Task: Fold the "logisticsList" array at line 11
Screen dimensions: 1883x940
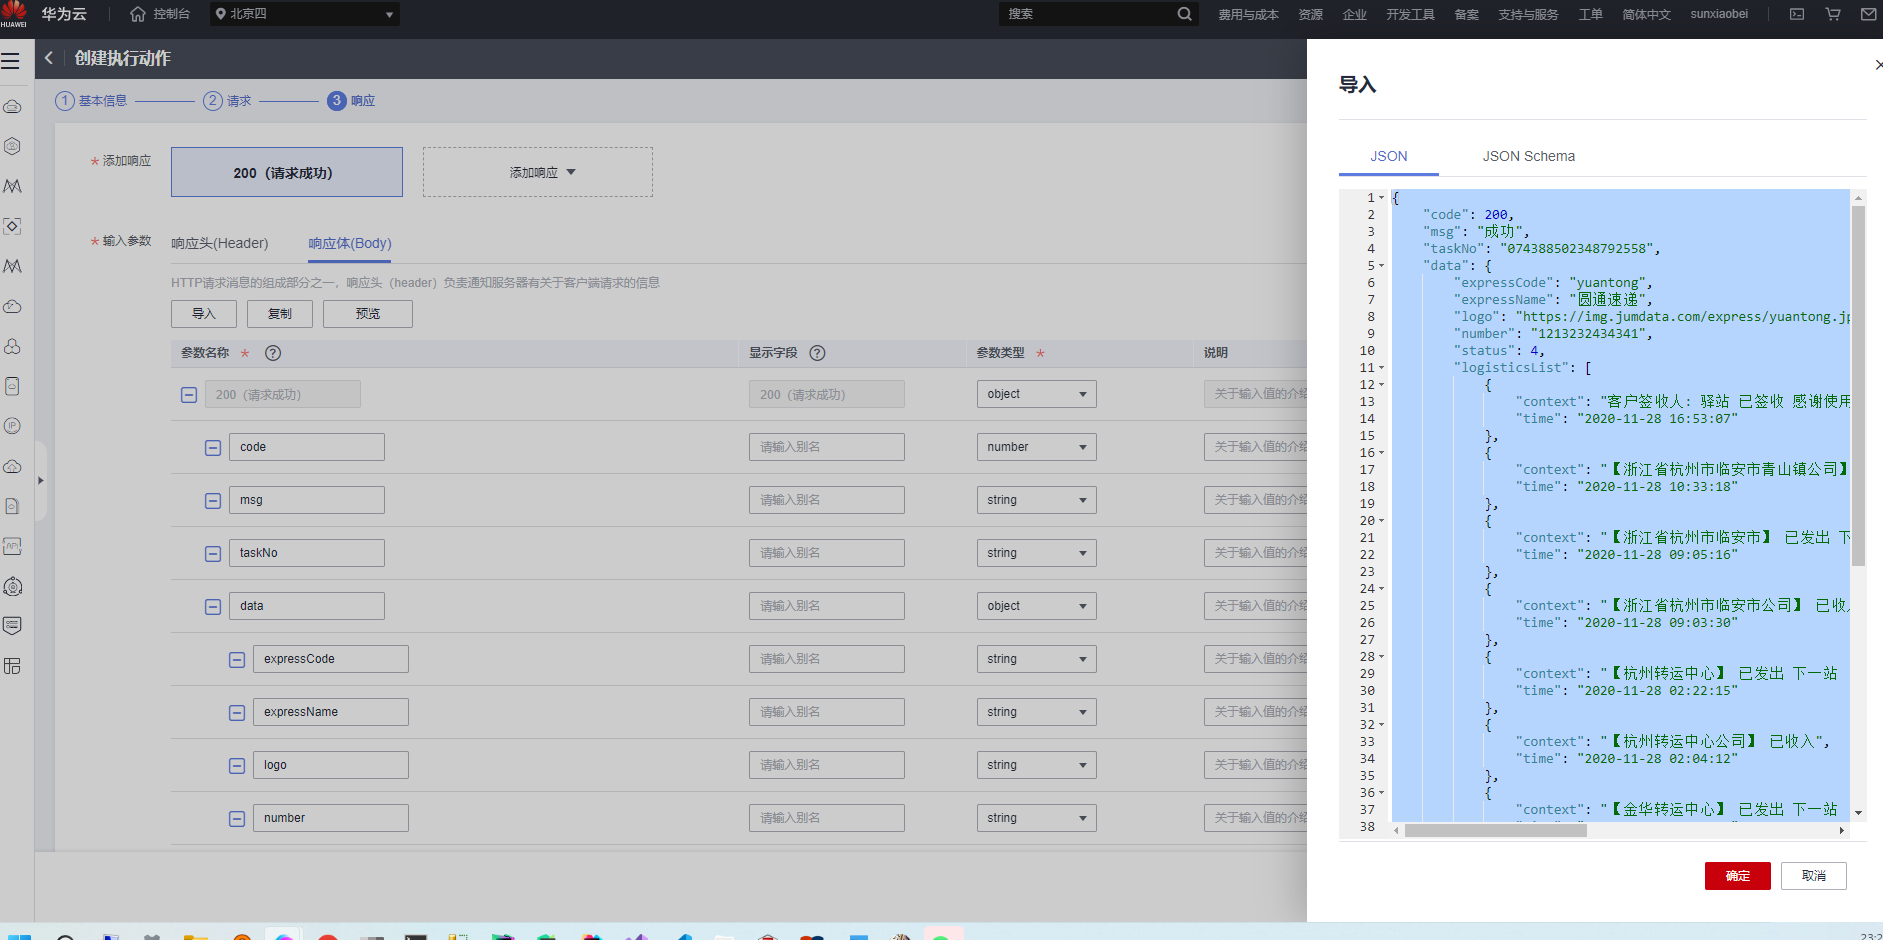Action: tap(1382, 368)
